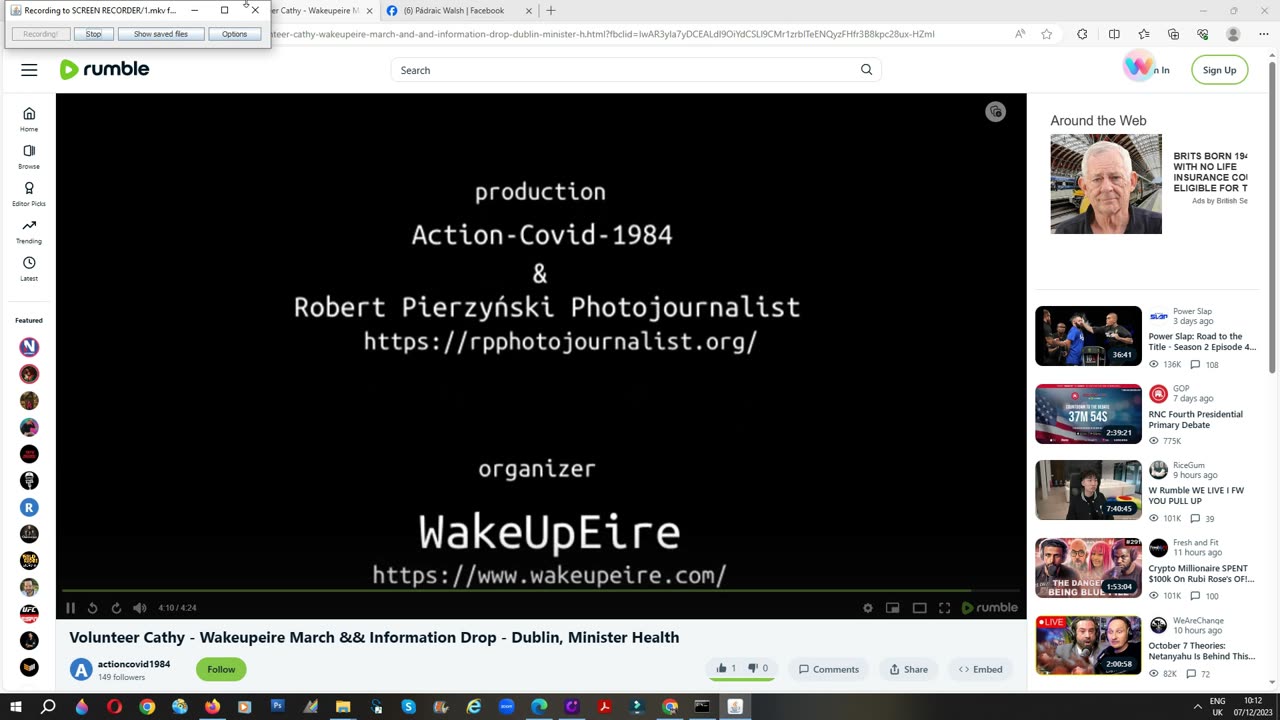1280x720 pixels.
Task: Open Browse in sidebar
Action: tap(29, 157)
